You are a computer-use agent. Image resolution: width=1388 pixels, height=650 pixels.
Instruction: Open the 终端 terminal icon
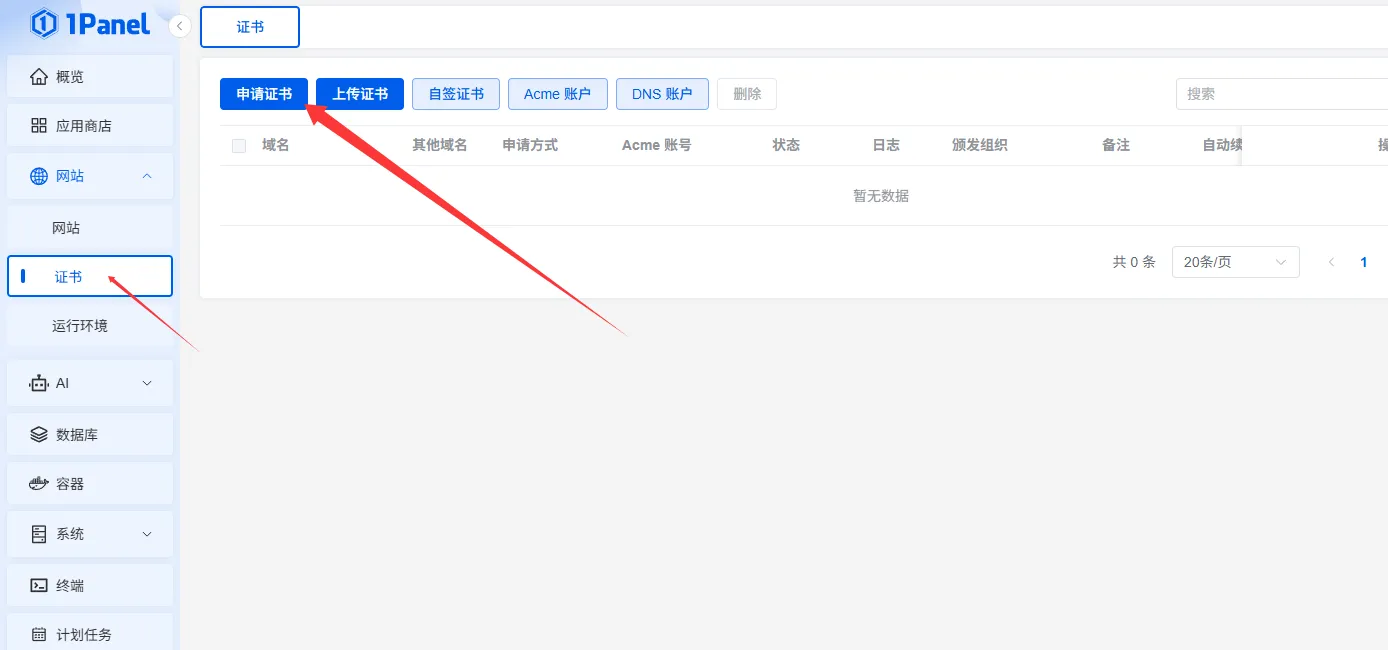[x=39, y=585]
